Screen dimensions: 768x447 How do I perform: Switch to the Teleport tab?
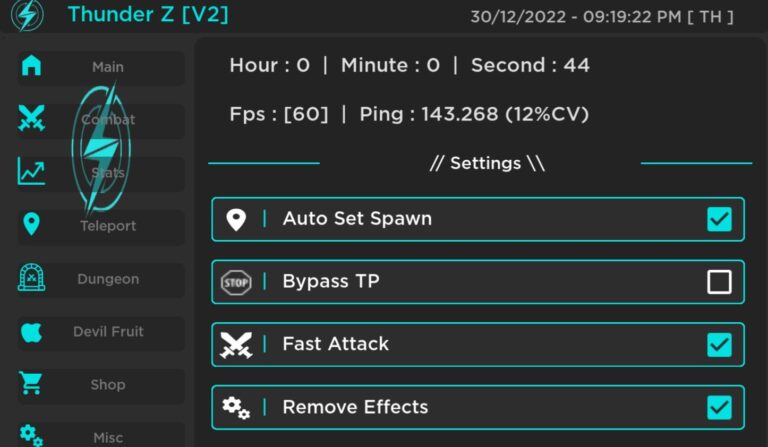[x=108, y=226]
